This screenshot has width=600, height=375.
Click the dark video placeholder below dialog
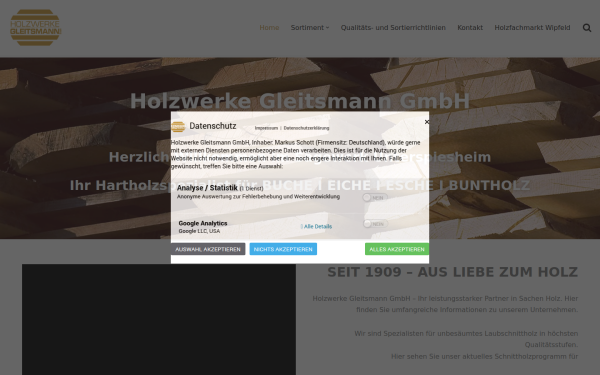pyautogui.click(x=159, y=320)
